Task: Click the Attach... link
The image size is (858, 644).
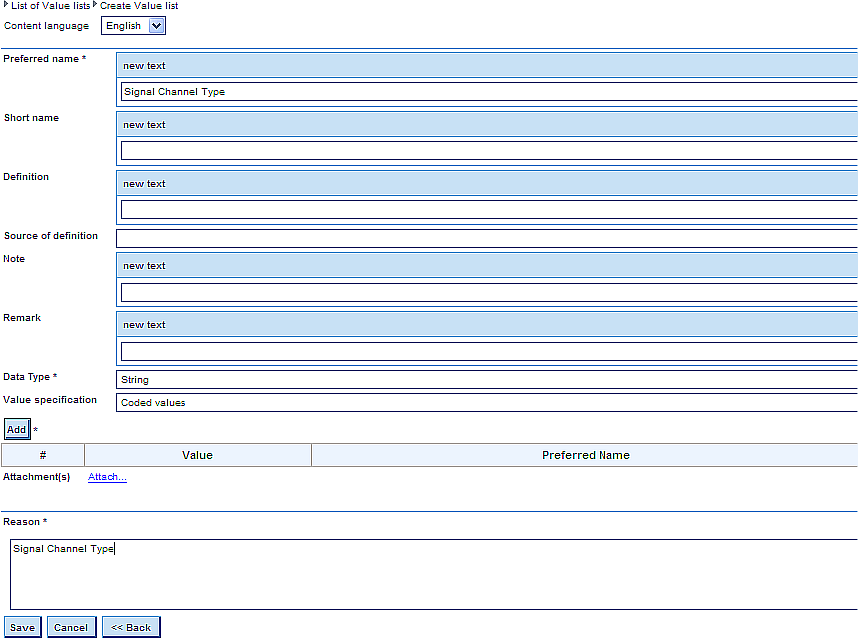Action: coord(107,477)
